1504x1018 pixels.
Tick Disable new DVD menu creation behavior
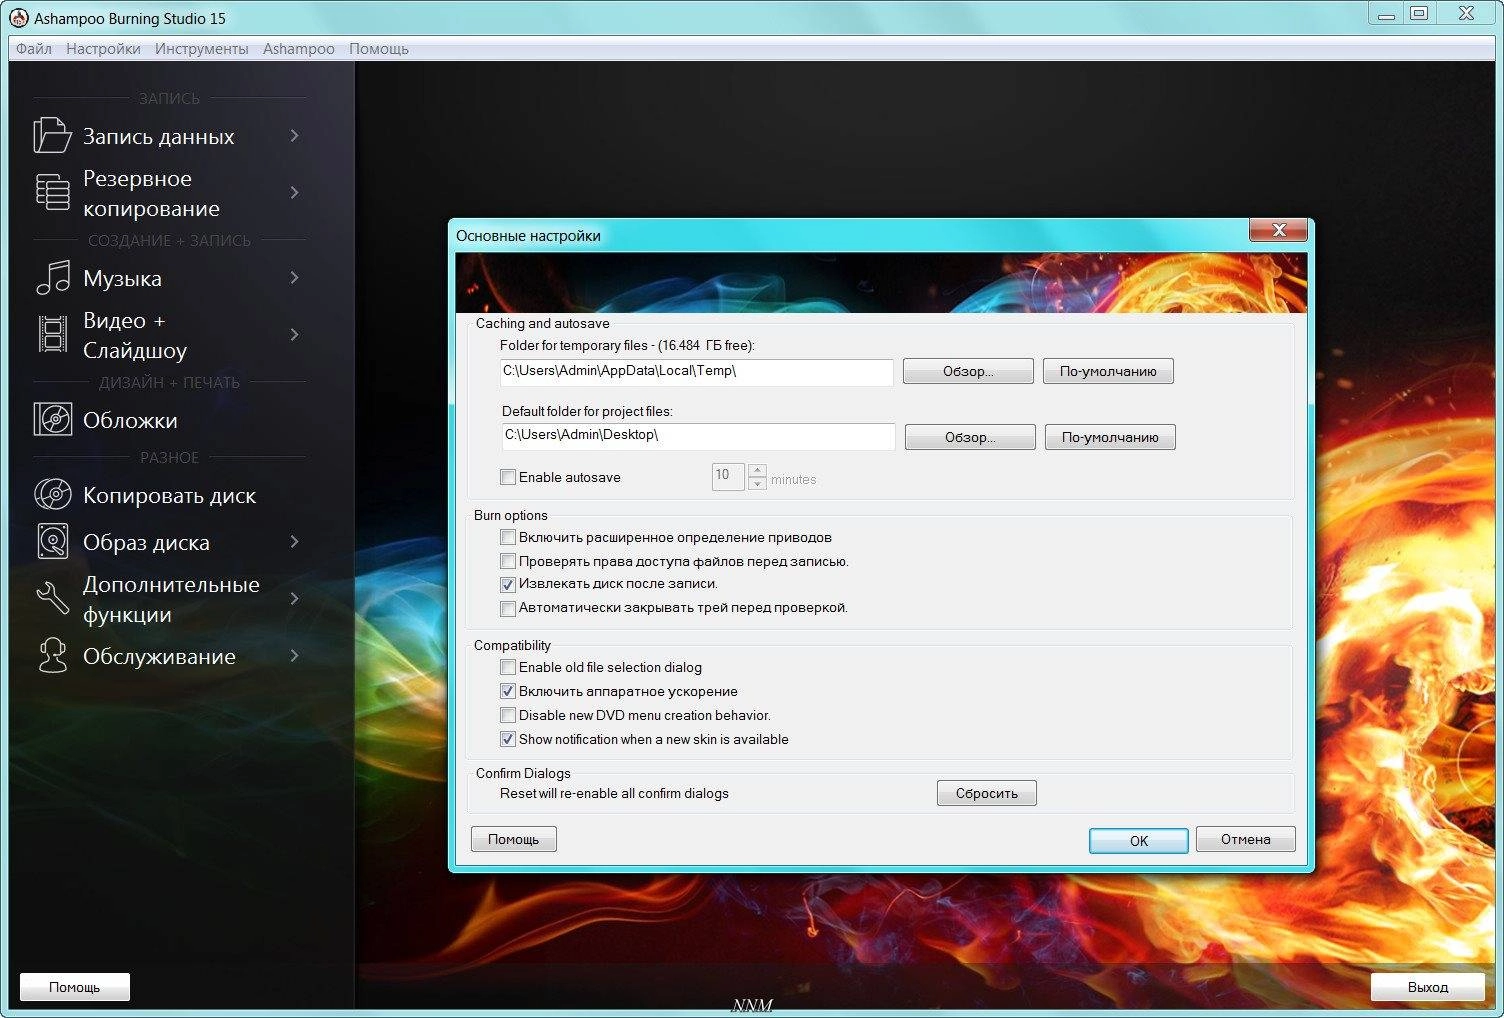tap(508, 715)
